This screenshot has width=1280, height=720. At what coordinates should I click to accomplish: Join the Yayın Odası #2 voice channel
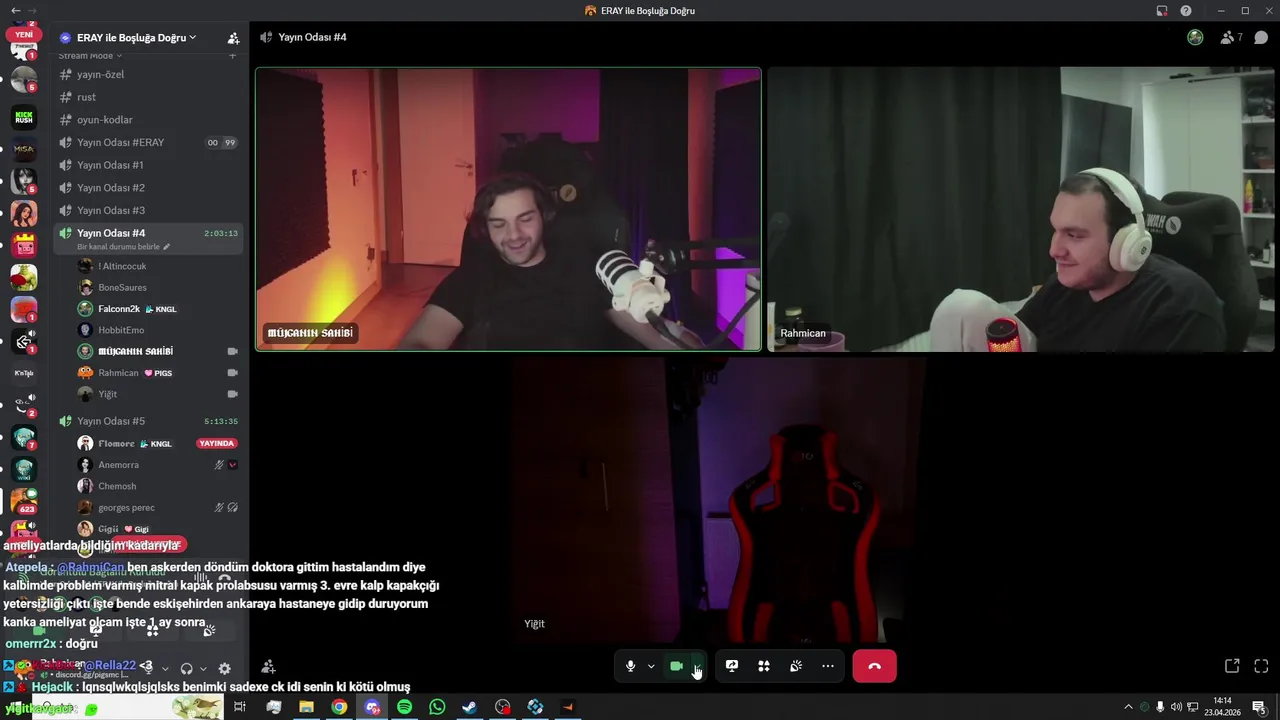[x=149, y=188]
